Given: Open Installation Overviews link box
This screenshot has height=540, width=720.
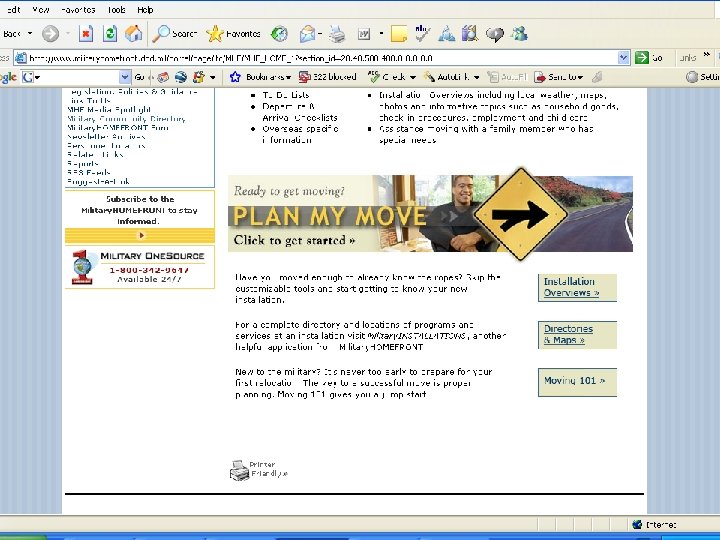Looking at the screenshot, I should point(577,287).
